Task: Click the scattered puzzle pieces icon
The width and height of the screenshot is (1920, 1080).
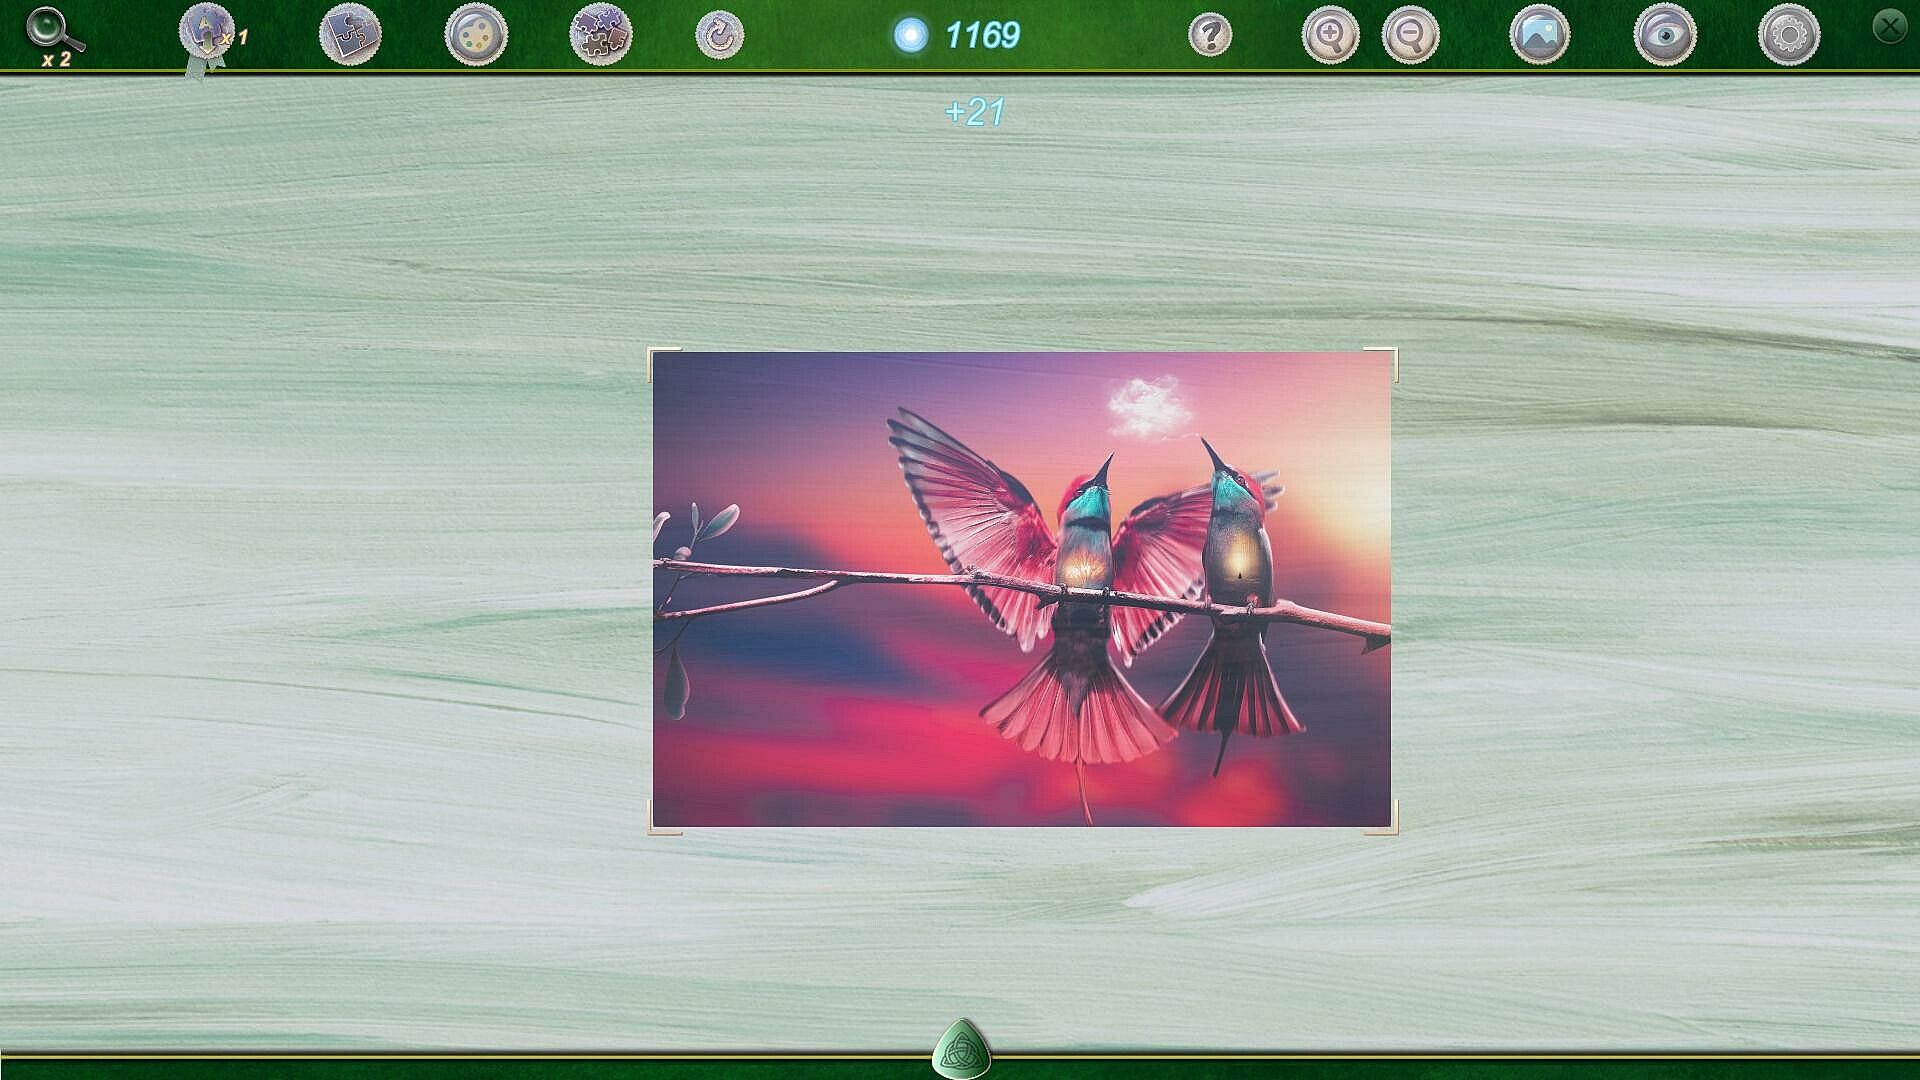Action: (x=600, y=35)
